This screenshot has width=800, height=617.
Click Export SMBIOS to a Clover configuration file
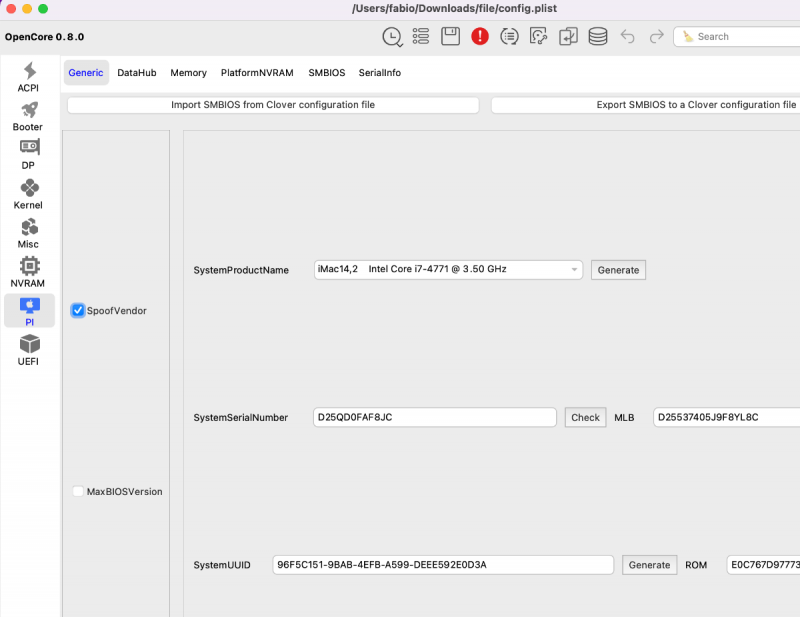(645, 105)
